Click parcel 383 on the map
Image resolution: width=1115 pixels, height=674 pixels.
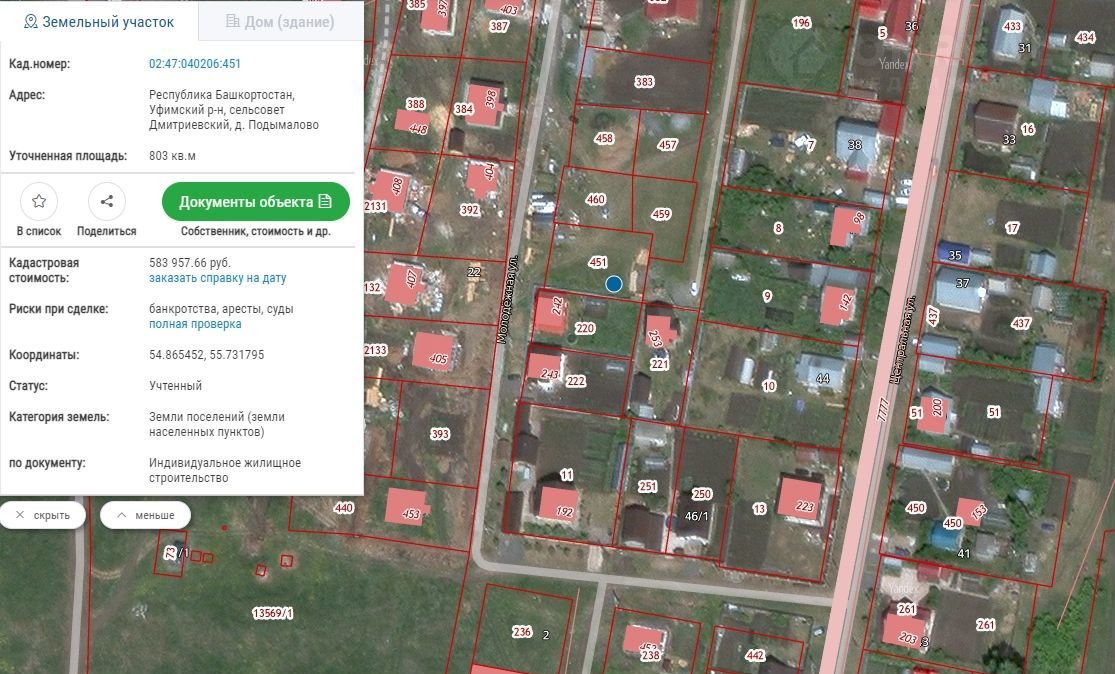[x=645, y=82]
